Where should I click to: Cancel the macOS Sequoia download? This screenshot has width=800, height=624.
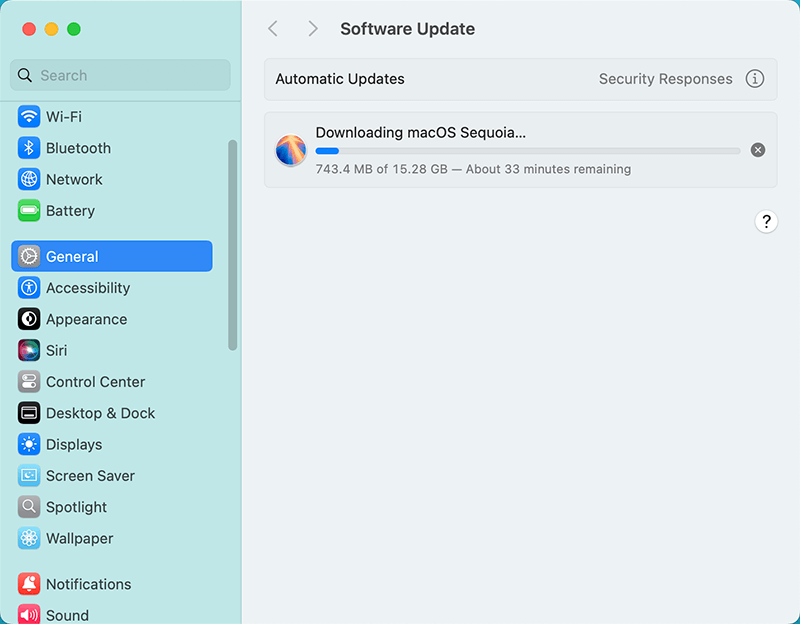tap(757, 150)
